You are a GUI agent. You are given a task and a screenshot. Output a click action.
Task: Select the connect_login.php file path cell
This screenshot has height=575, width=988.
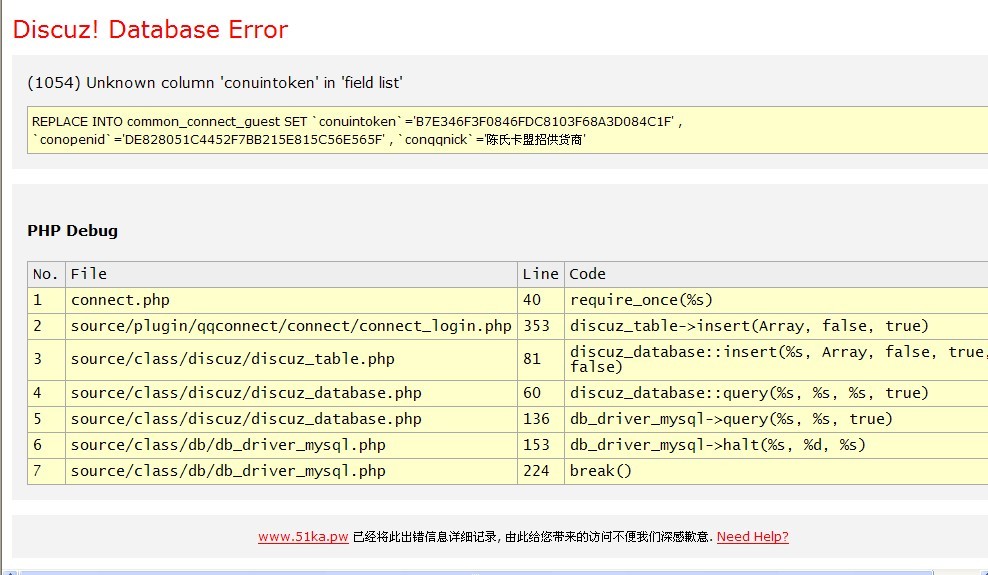click(290, 326)
